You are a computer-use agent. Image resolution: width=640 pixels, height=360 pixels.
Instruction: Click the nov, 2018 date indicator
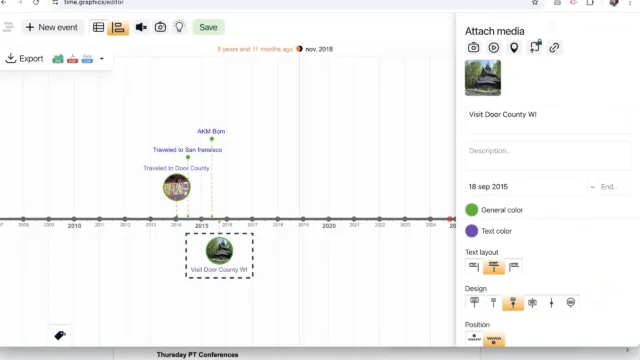click(x=319, y=49)
